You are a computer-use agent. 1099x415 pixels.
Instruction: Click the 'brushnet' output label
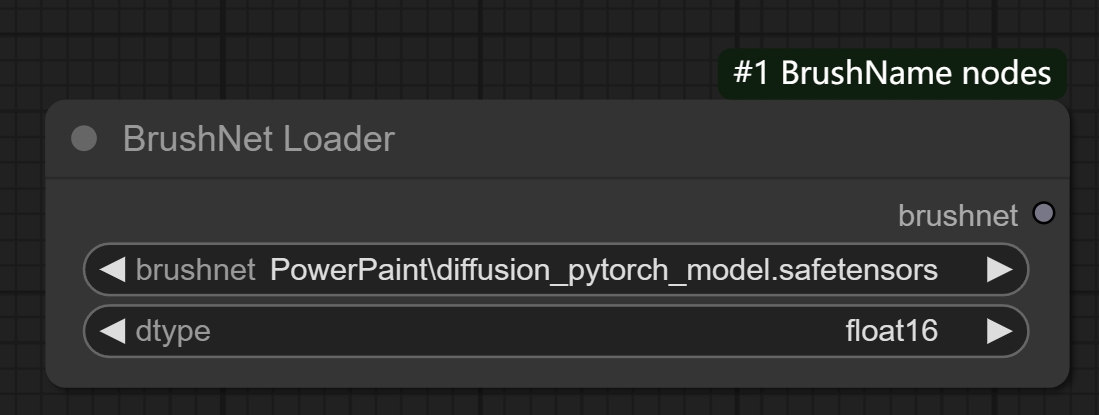tap(957, 214)
